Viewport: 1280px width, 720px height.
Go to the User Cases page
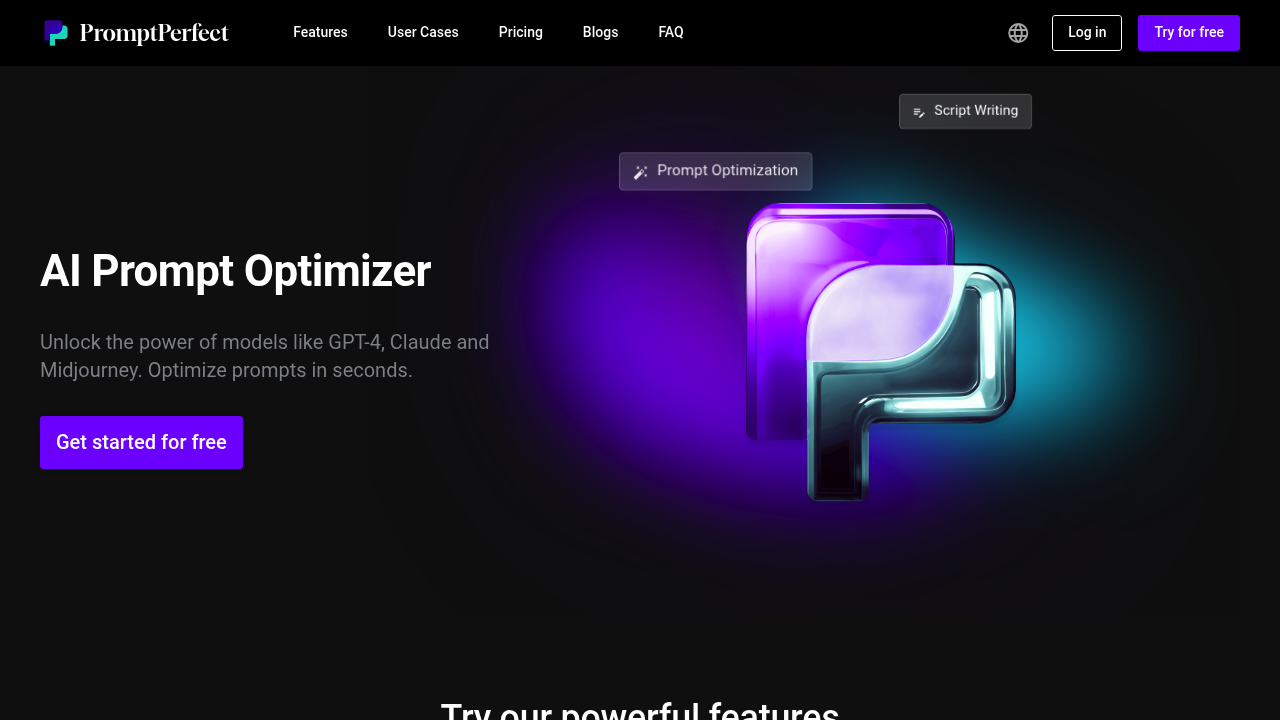423,32
